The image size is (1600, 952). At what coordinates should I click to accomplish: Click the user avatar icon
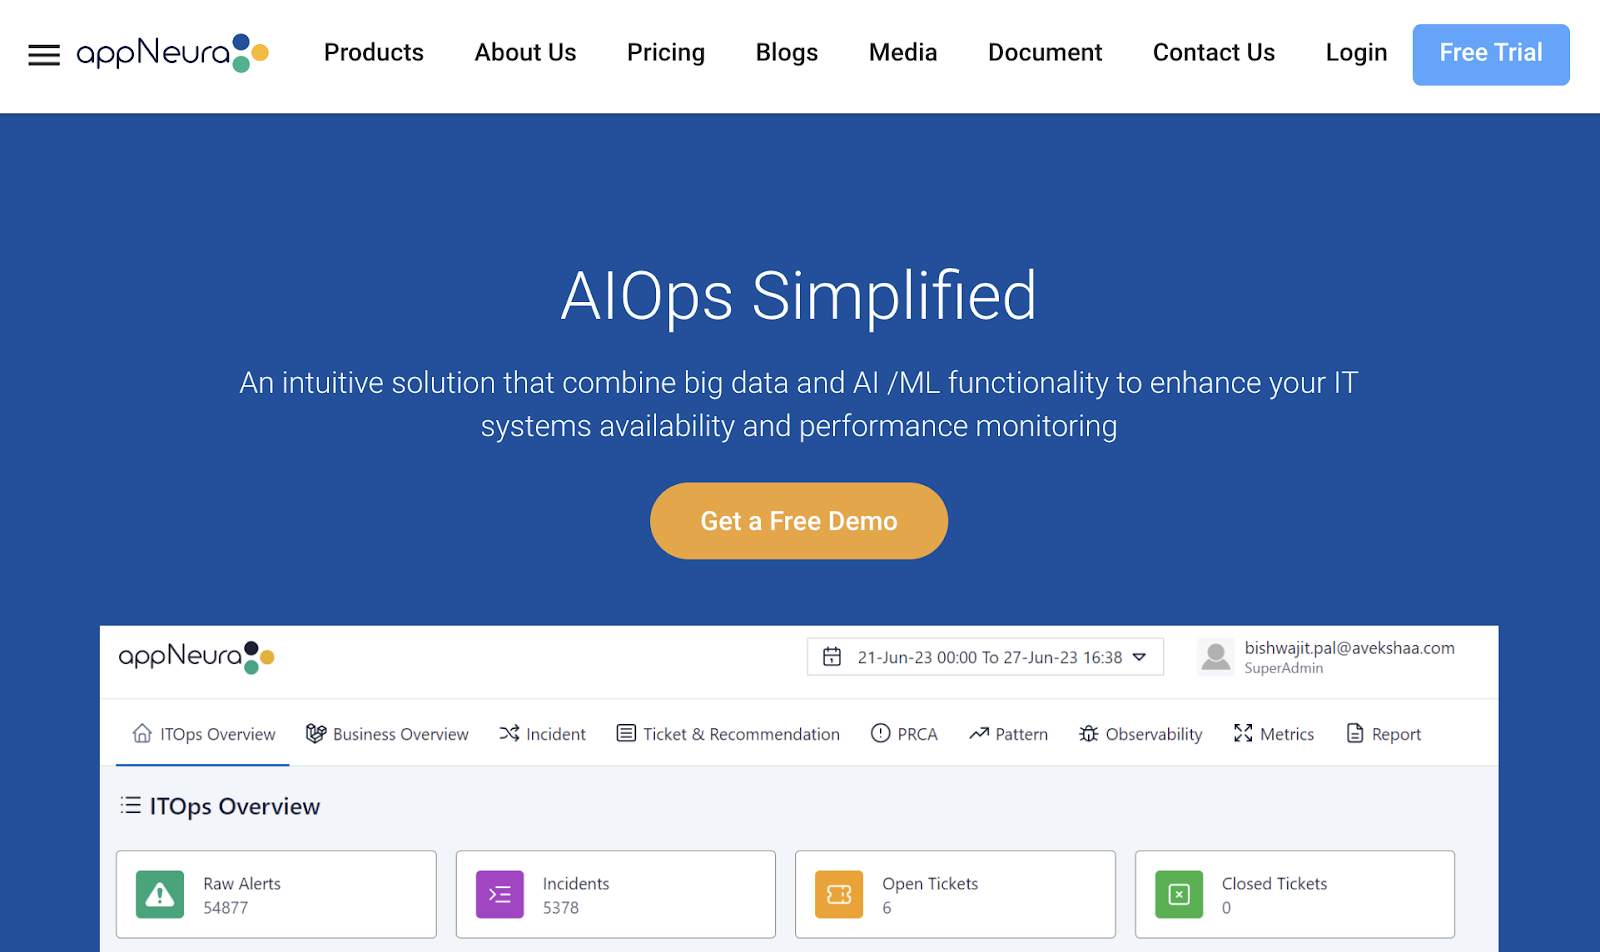click(x=1216, y=657)
